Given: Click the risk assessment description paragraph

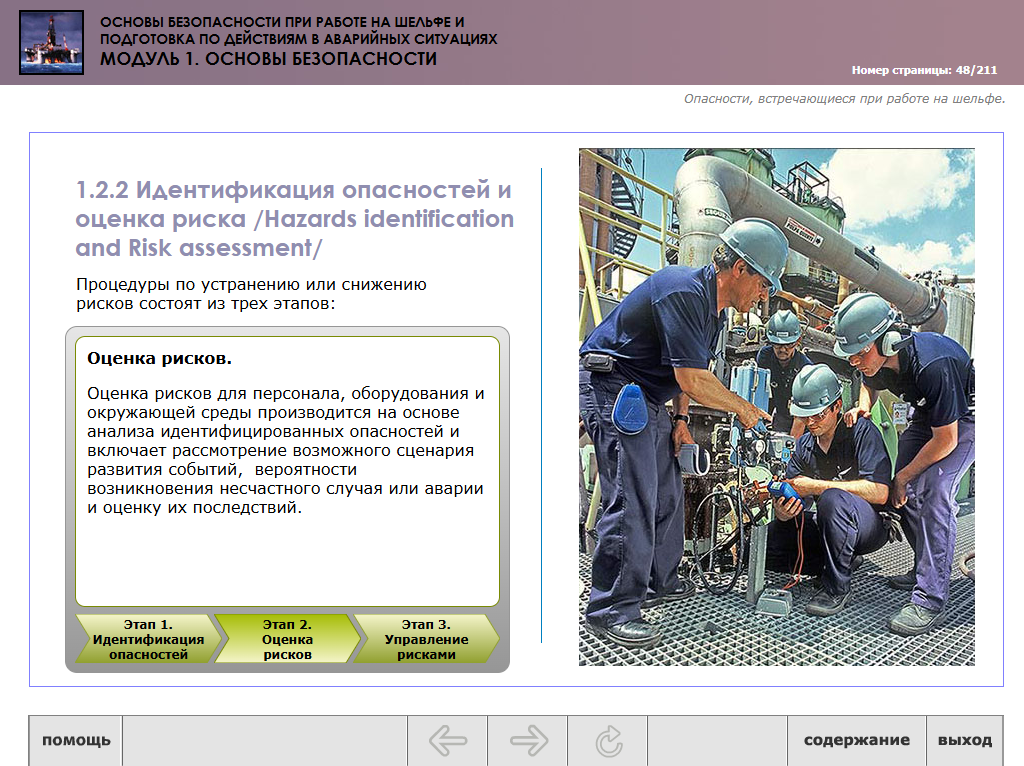Looking at the screenshot, I should coord(286,450).
